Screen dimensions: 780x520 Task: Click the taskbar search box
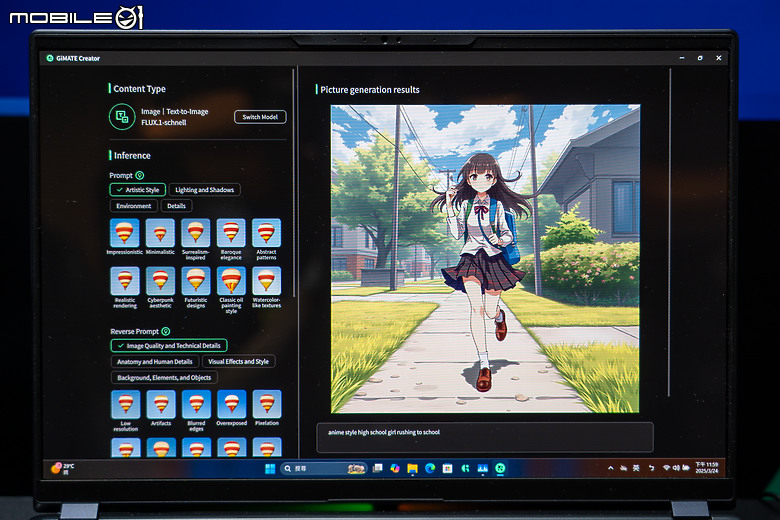pyautogui.click(x=323, y=469)
